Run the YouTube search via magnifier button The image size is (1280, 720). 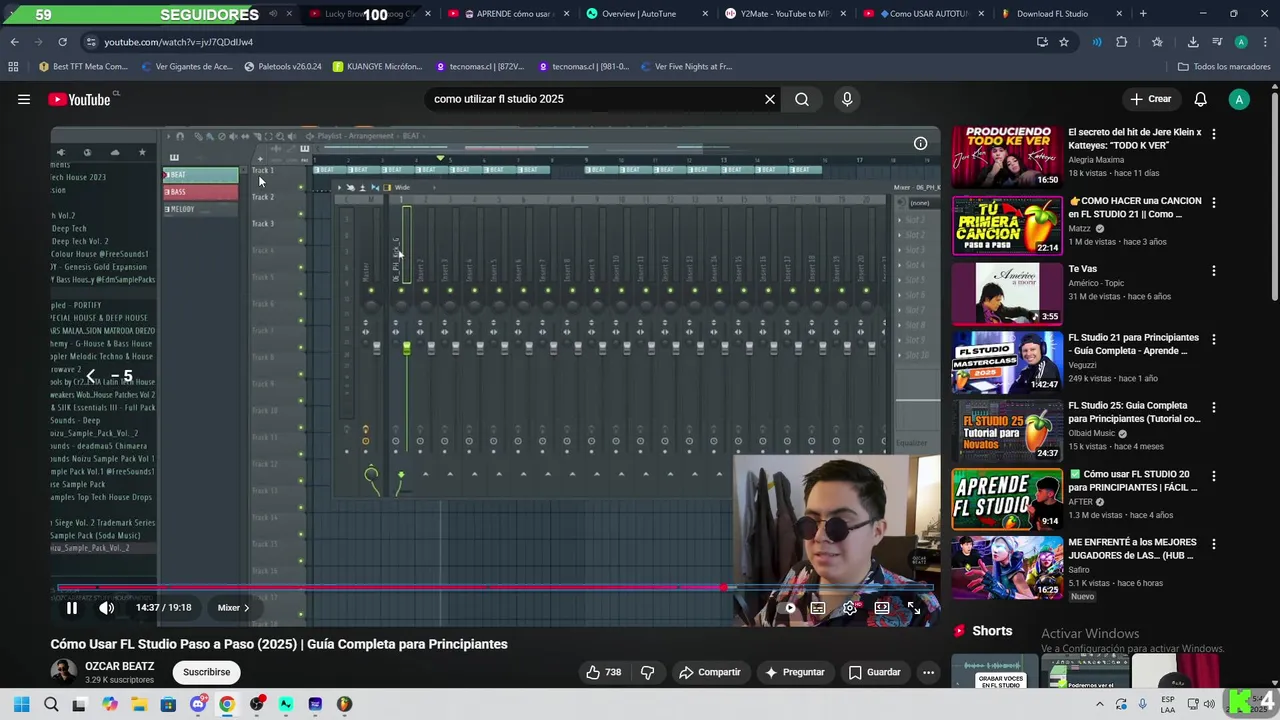point(802,99)
